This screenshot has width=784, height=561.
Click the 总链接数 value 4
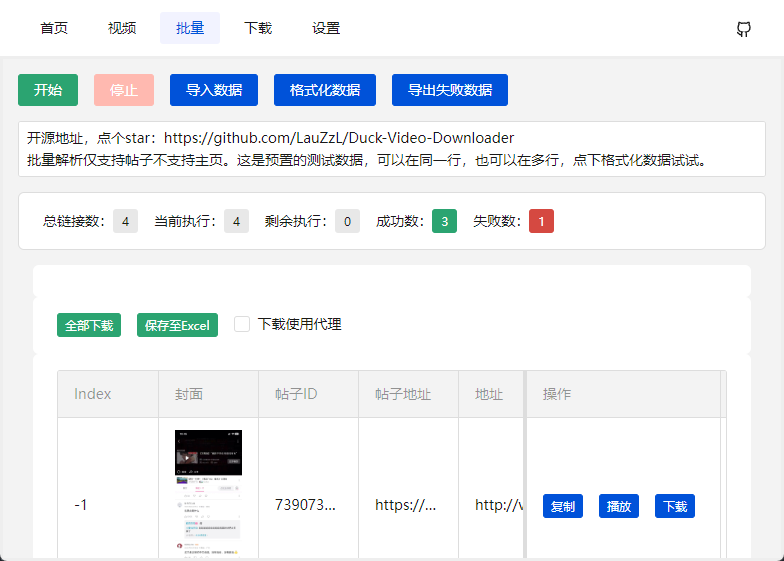coord(126,221)
